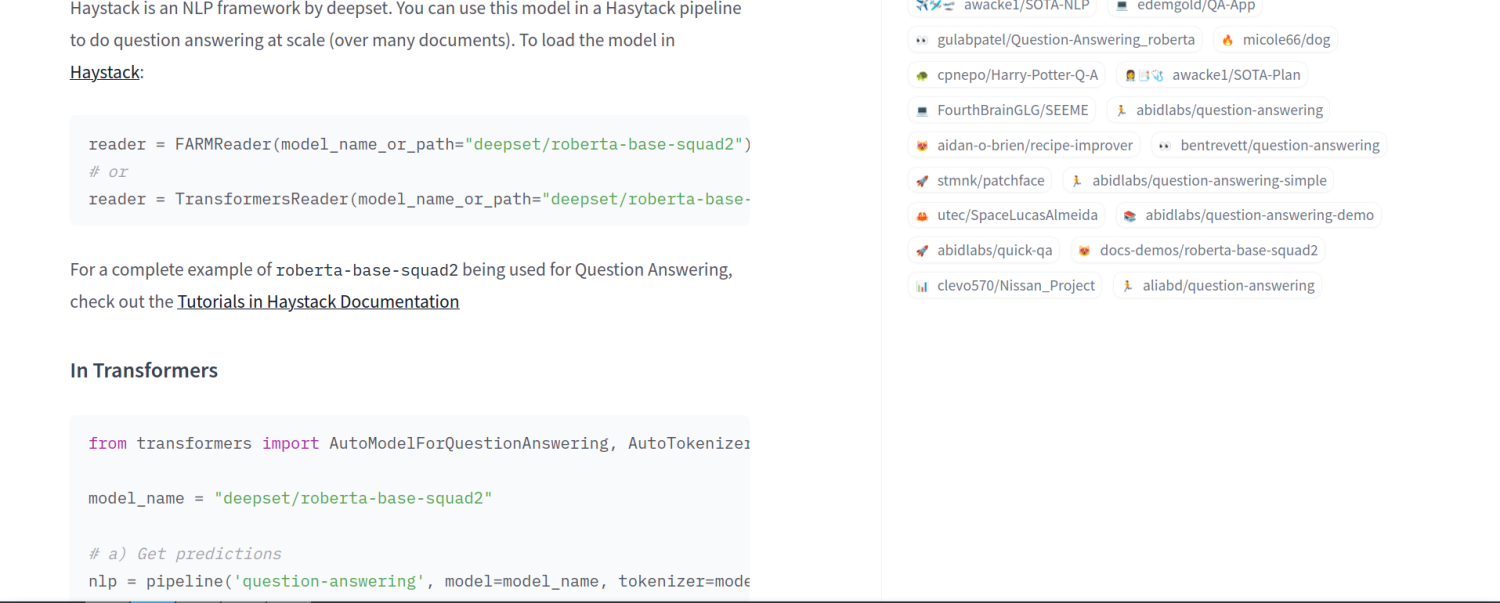Open aidan-o-brien/recipe-improver Space
Viewport: 1500px width, 603px height.
(1024, 145)
